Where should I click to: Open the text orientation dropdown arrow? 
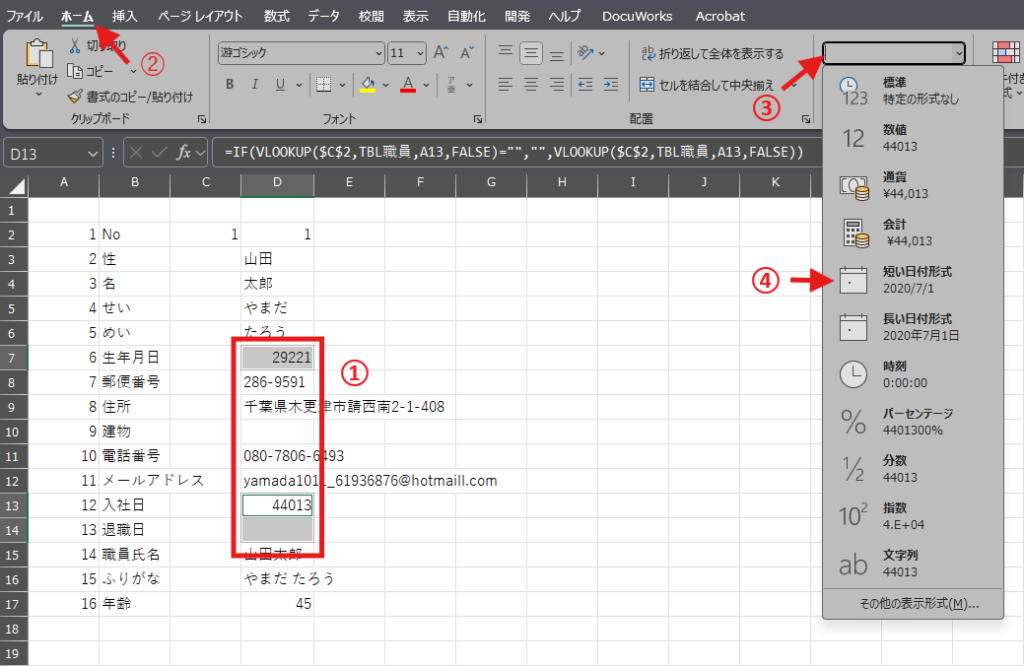pos(601,53)
